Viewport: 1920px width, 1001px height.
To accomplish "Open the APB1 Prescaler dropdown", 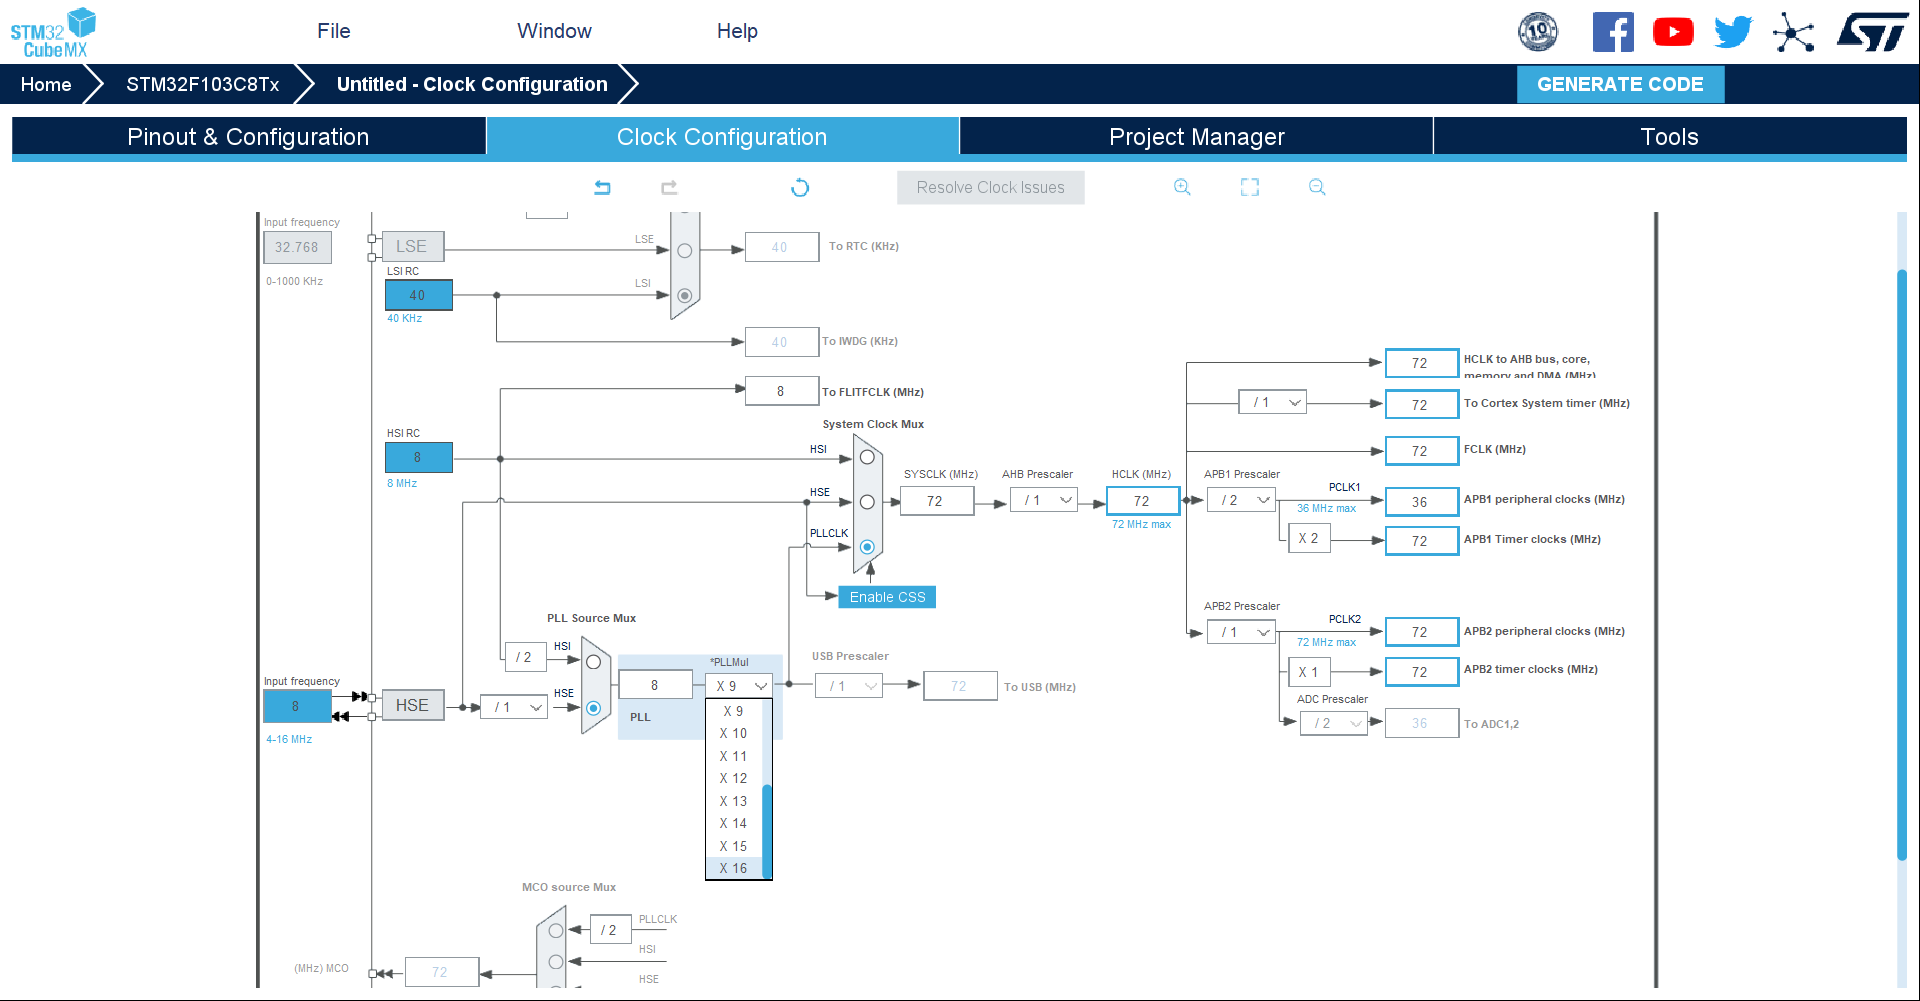I will point(1241,500).
